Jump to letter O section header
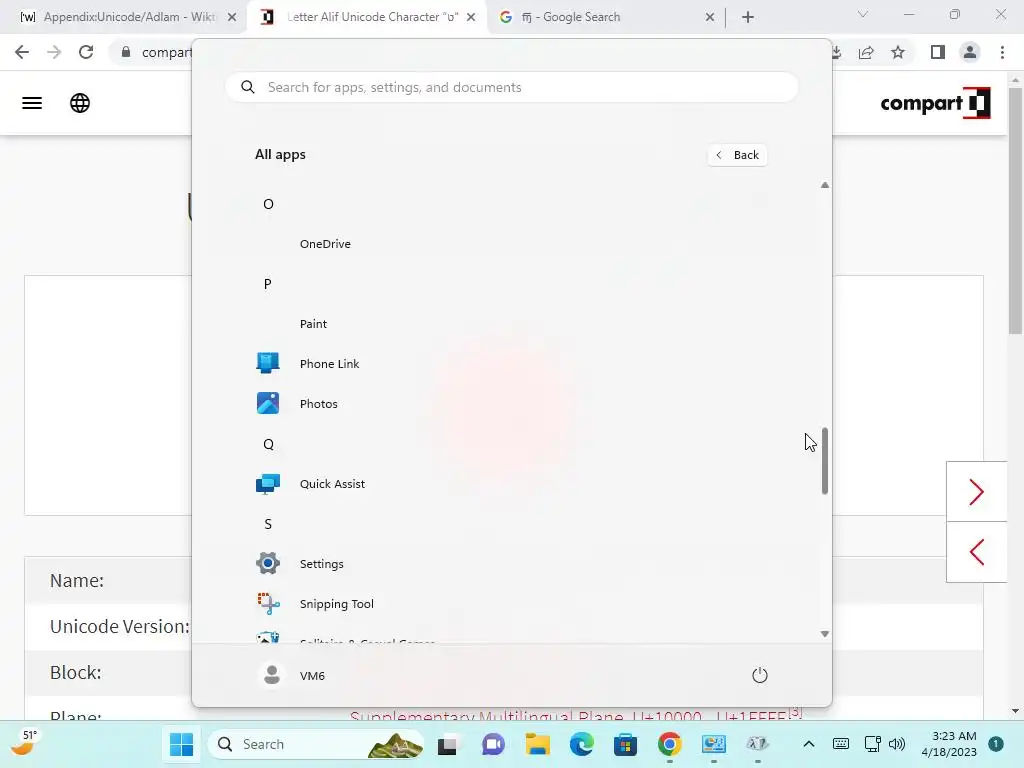Image resolution: width=1024 pixels, height=768 pixels. (x=268, y=204)
